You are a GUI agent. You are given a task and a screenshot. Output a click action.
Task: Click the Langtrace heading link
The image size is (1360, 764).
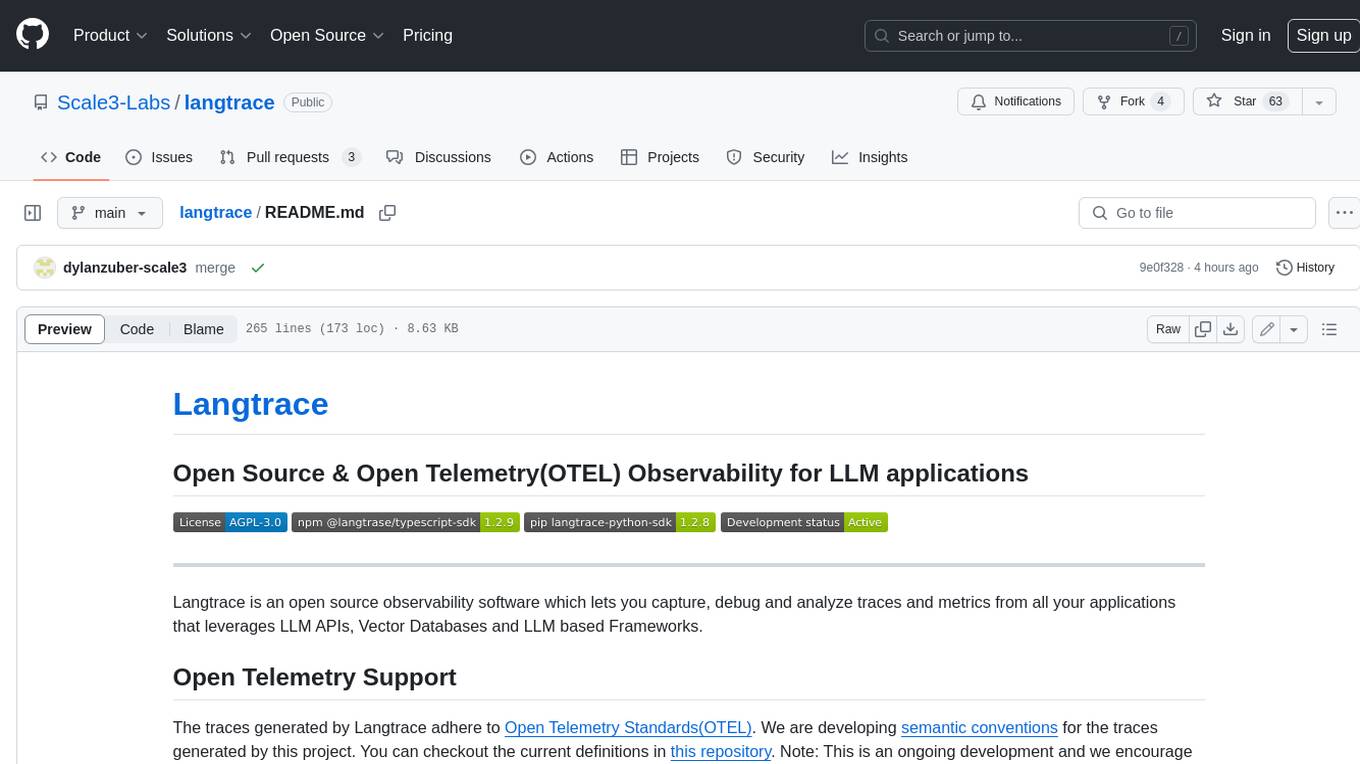click(250, 404)
